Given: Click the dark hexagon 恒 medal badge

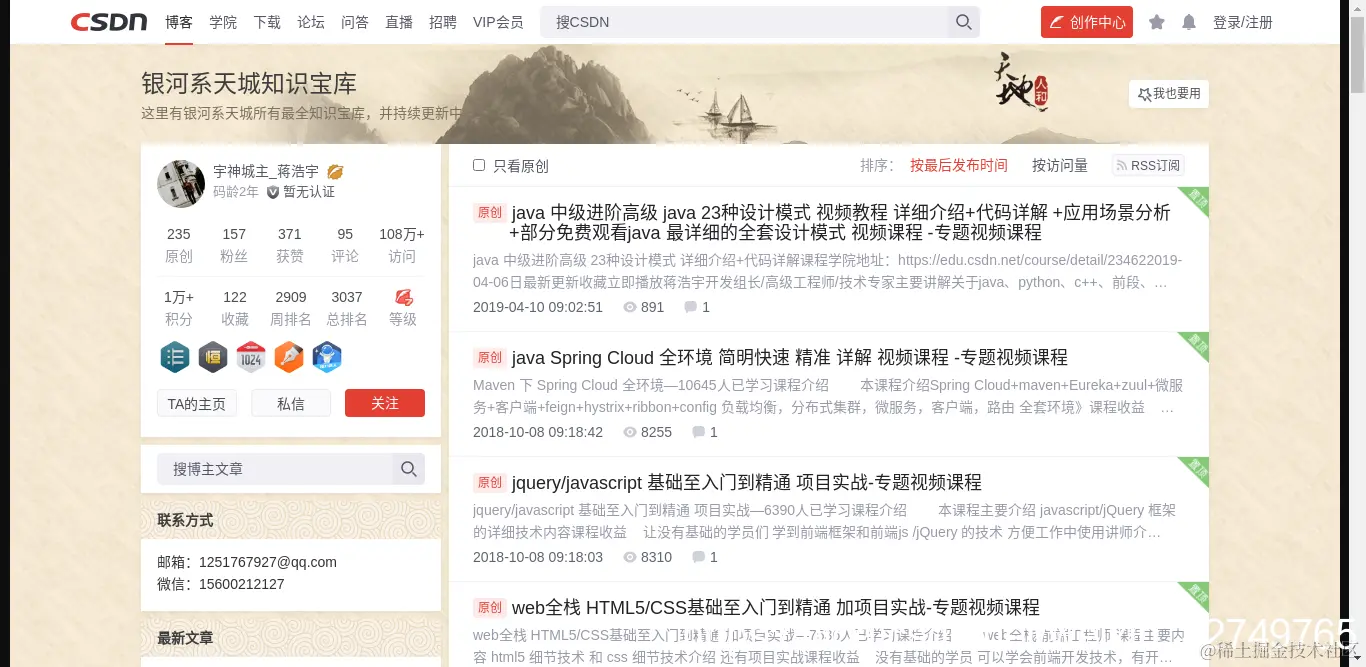Looking at the screenshot, I should pyautogui.click(x=213, y=357).
